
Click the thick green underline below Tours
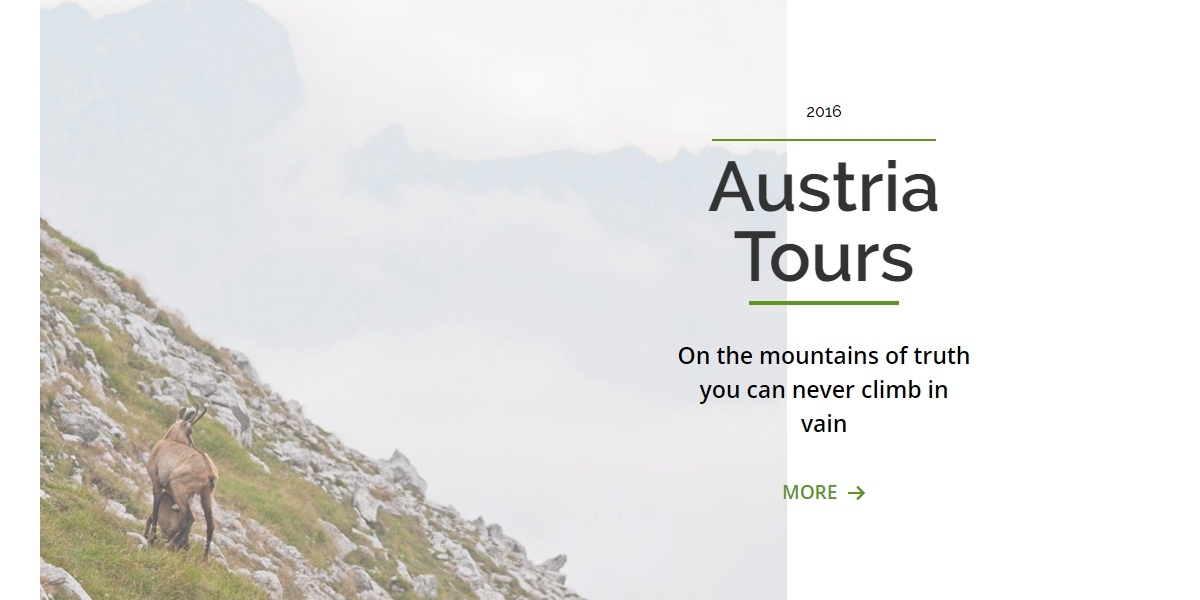824,303
